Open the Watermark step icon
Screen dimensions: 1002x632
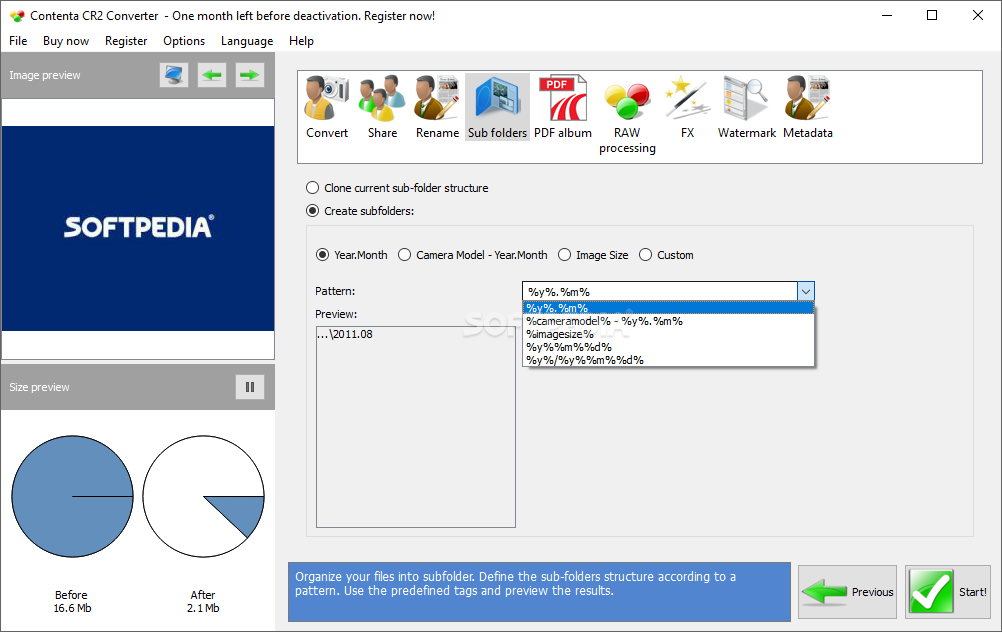tap(746, 107)
